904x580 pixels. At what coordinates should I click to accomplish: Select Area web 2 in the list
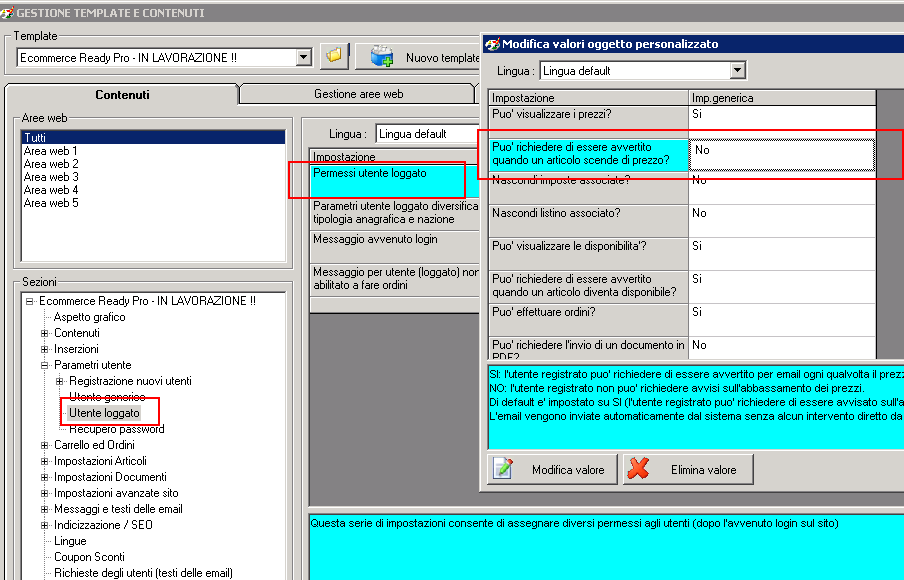tap(153, 164)
